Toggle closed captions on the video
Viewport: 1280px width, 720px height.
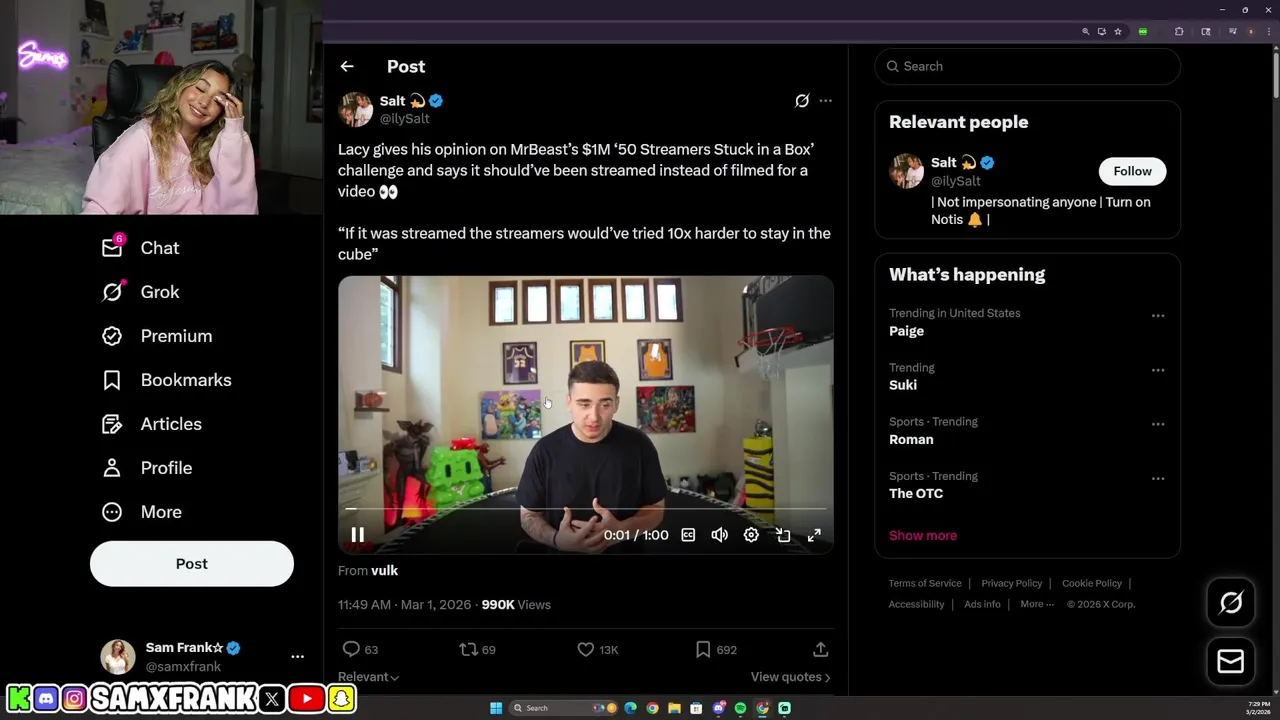click(688, 535)
